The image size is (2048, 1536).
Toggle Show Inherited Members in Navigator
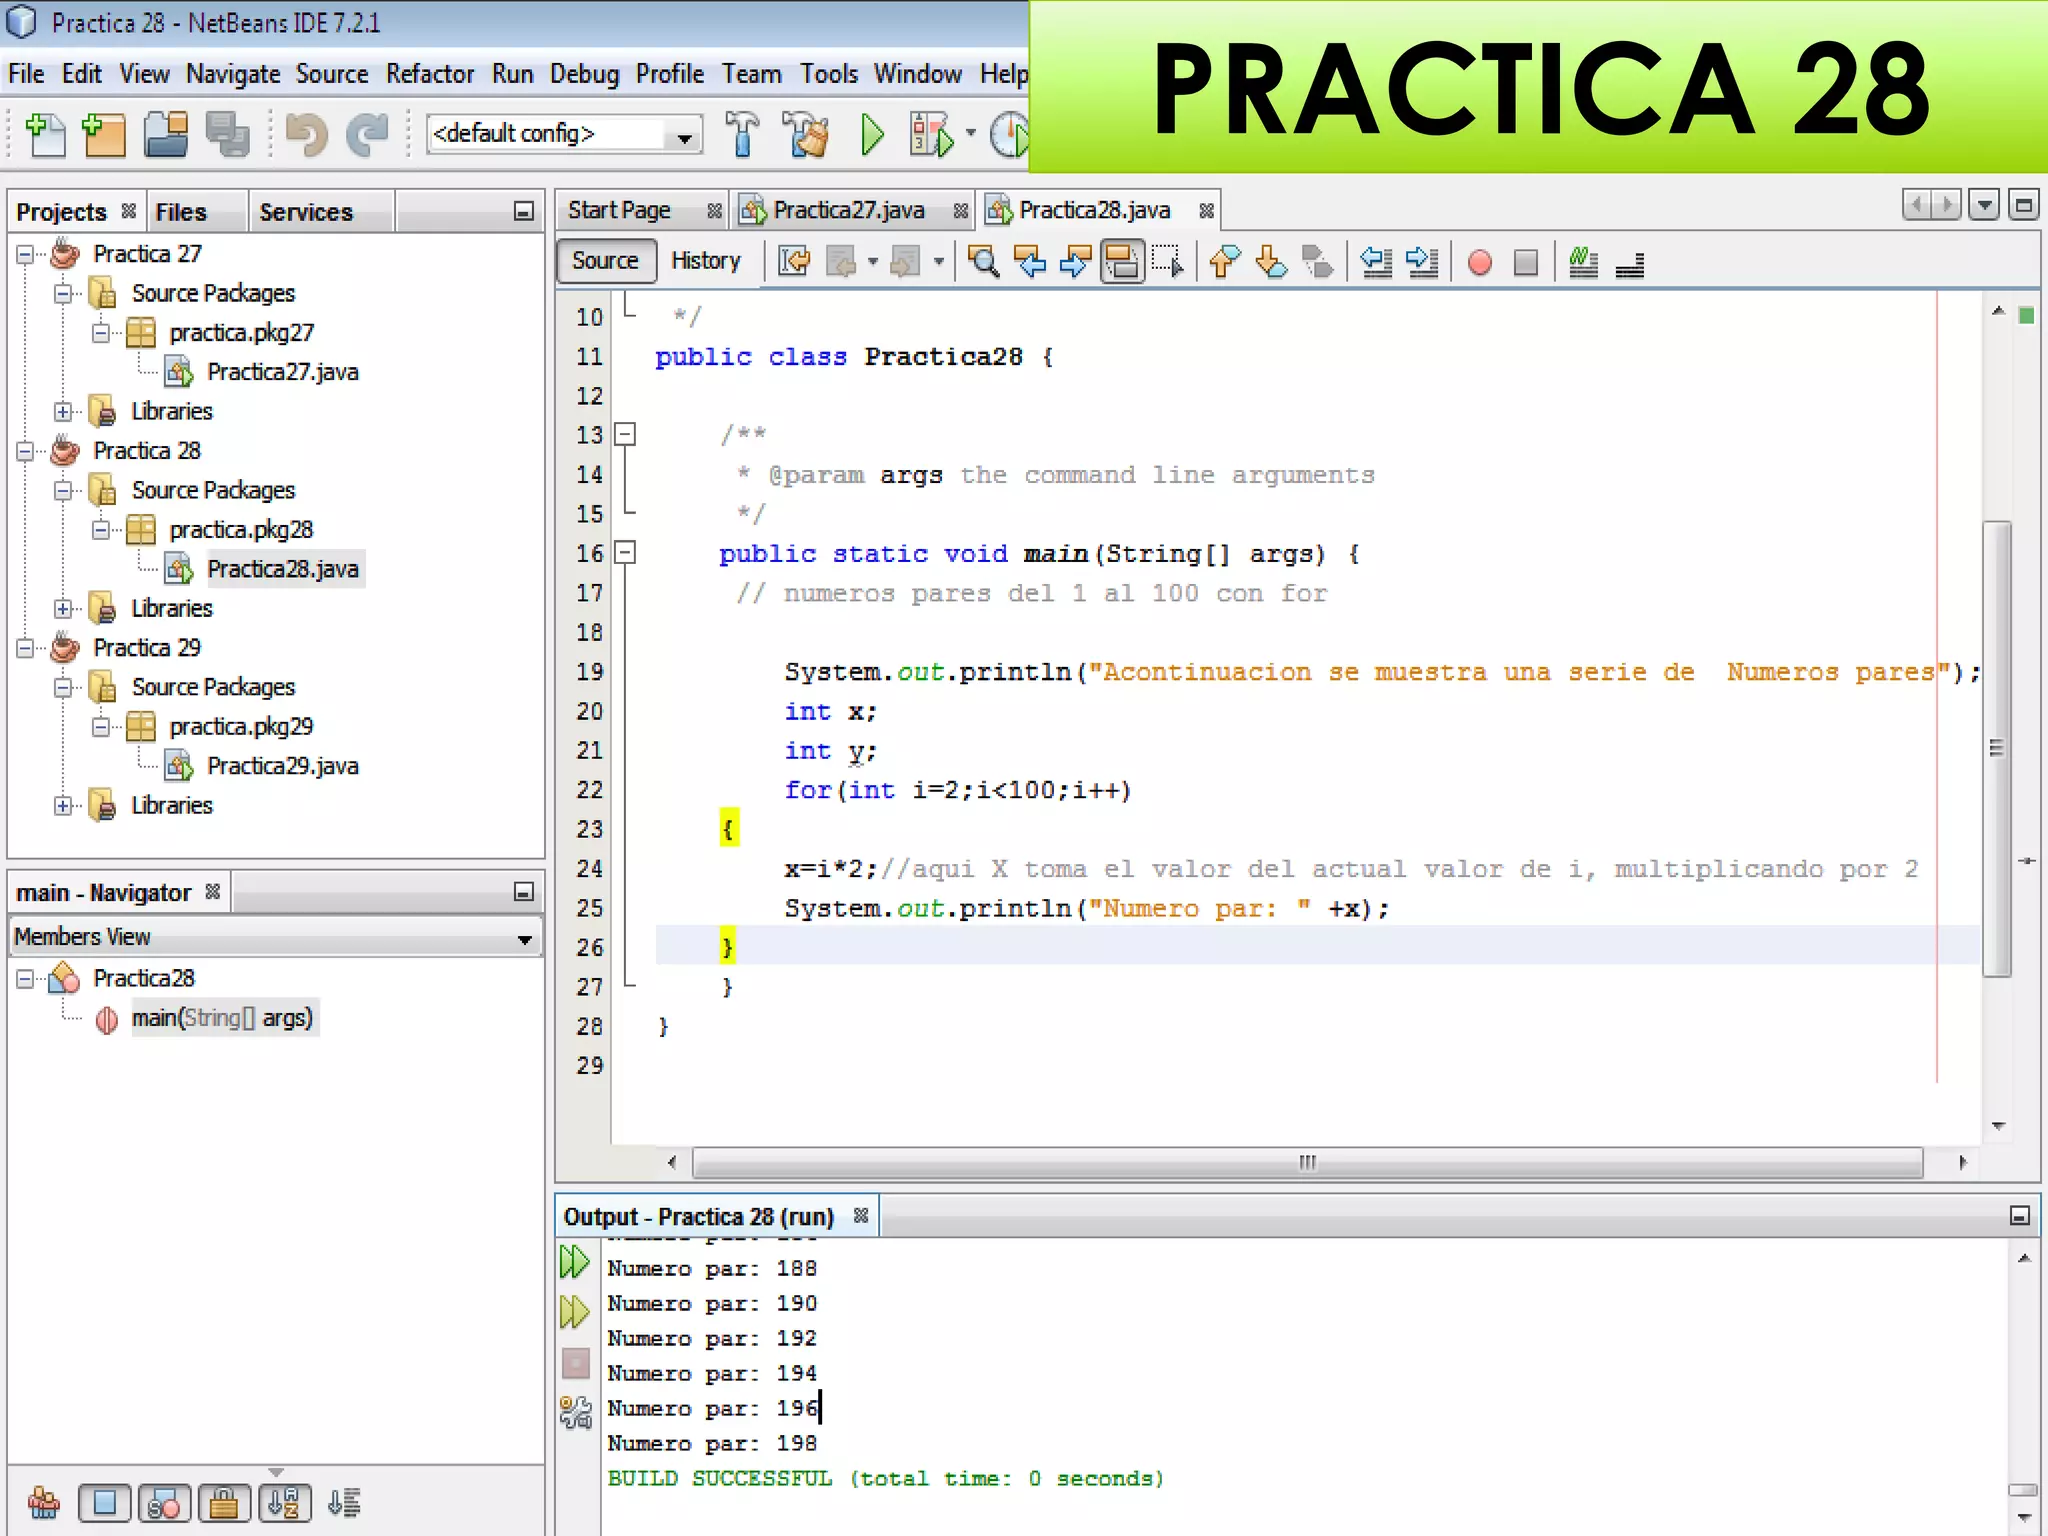(44, 1503)
